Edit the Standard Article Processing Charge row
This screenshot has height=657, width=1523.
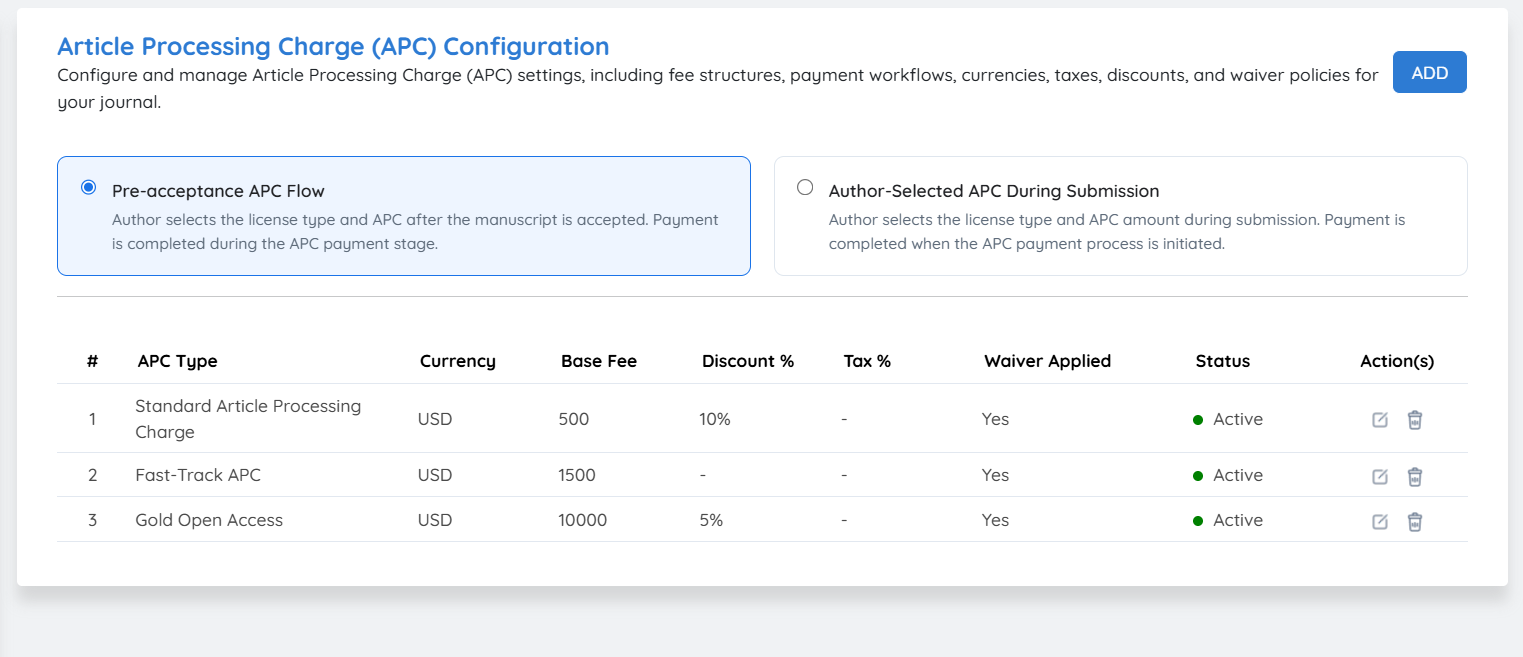(x=1380, y=420)
